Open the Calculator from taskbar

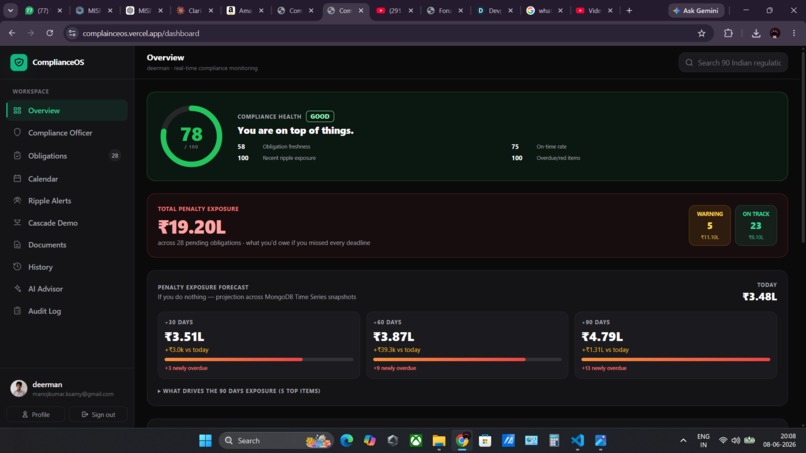coord(554,441)
